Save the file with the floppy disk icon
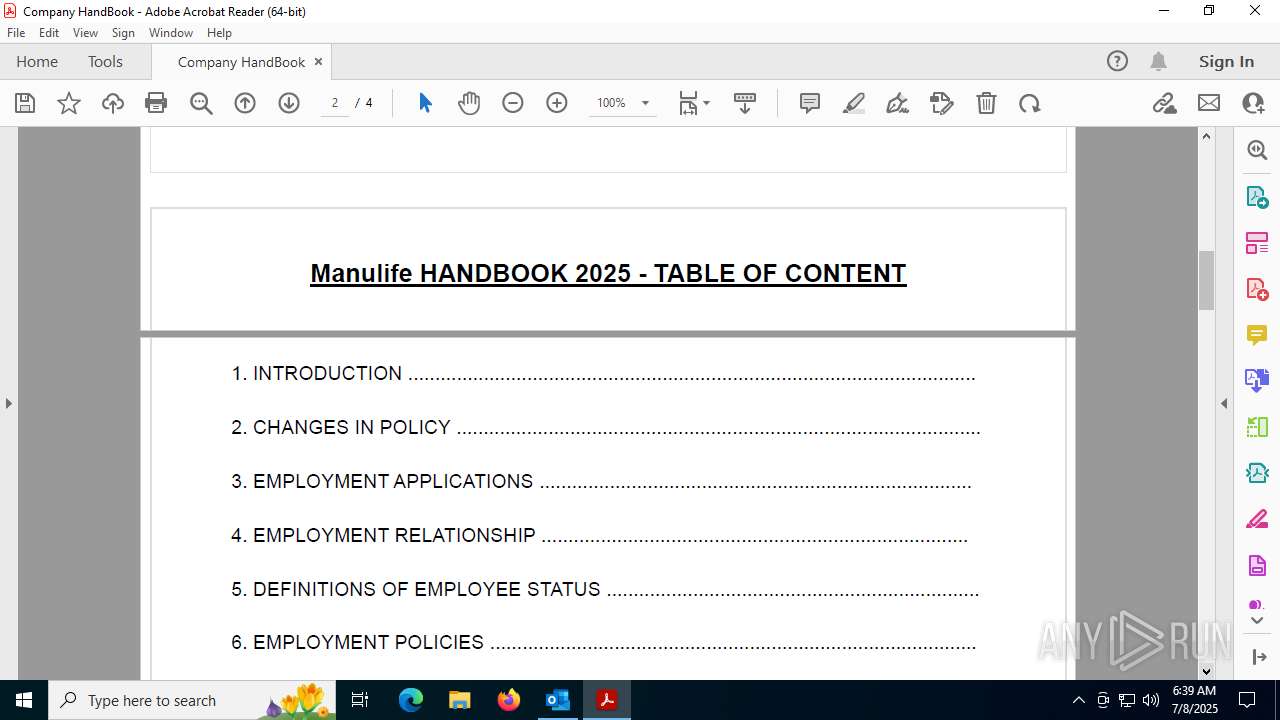 [25, 103]
